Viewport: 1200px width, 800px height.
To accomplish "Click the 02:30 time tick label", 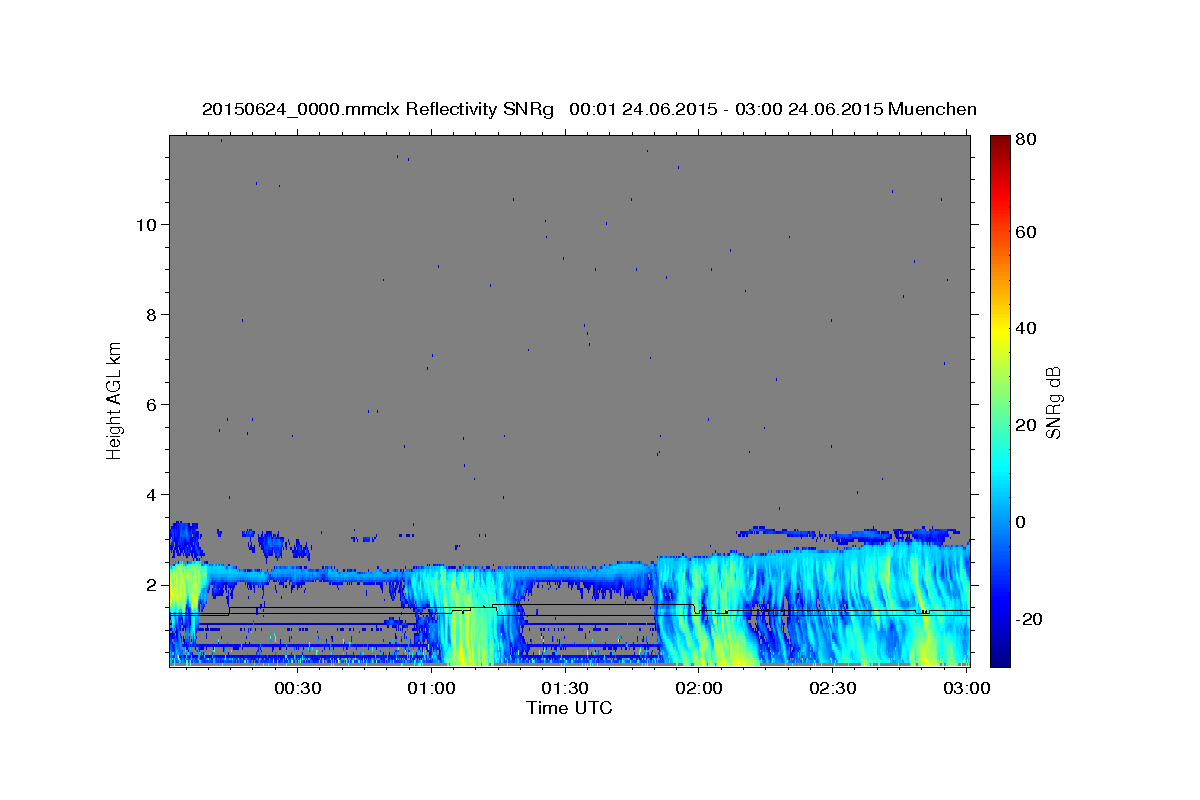I will tap(833, 688).
